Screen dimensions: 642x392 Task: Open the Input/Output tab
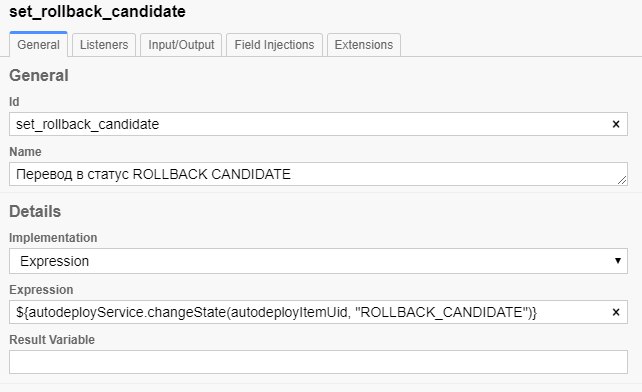[181, 45]
